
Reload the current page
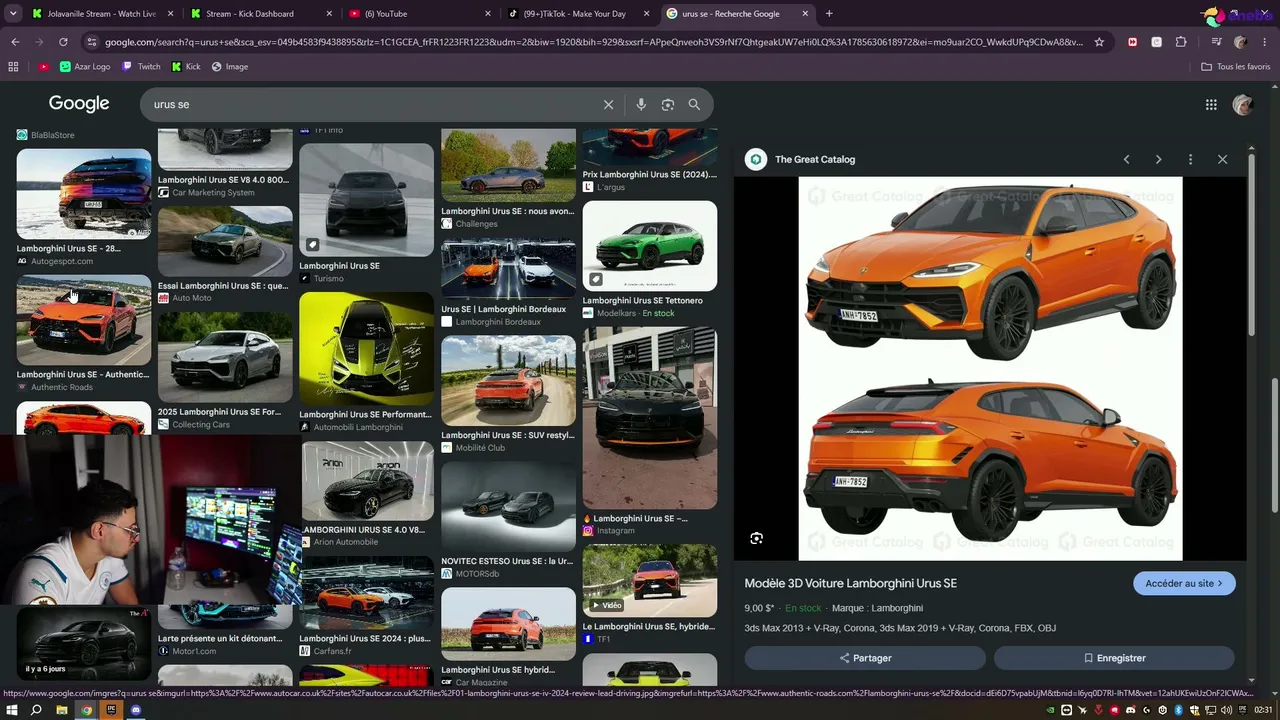point(63,42)
